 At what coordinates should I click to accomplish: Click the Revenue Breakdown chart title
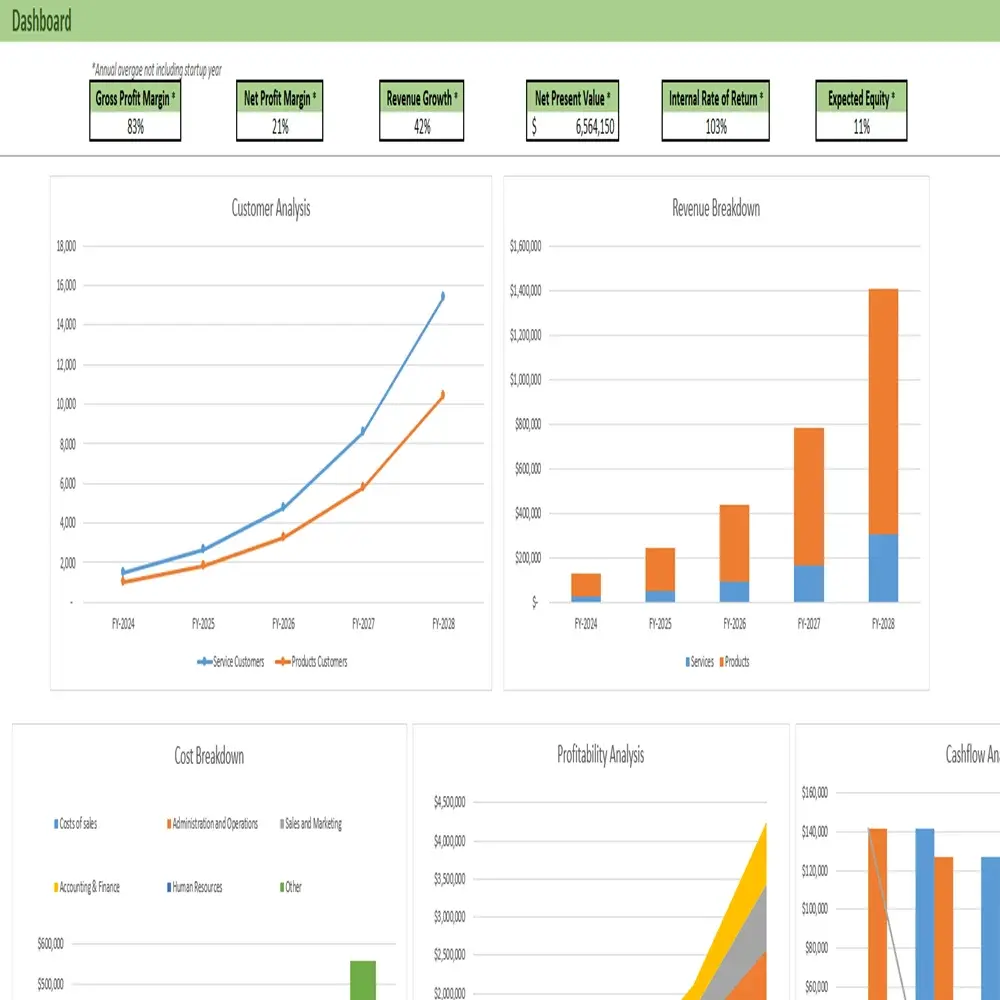[716, 209]
